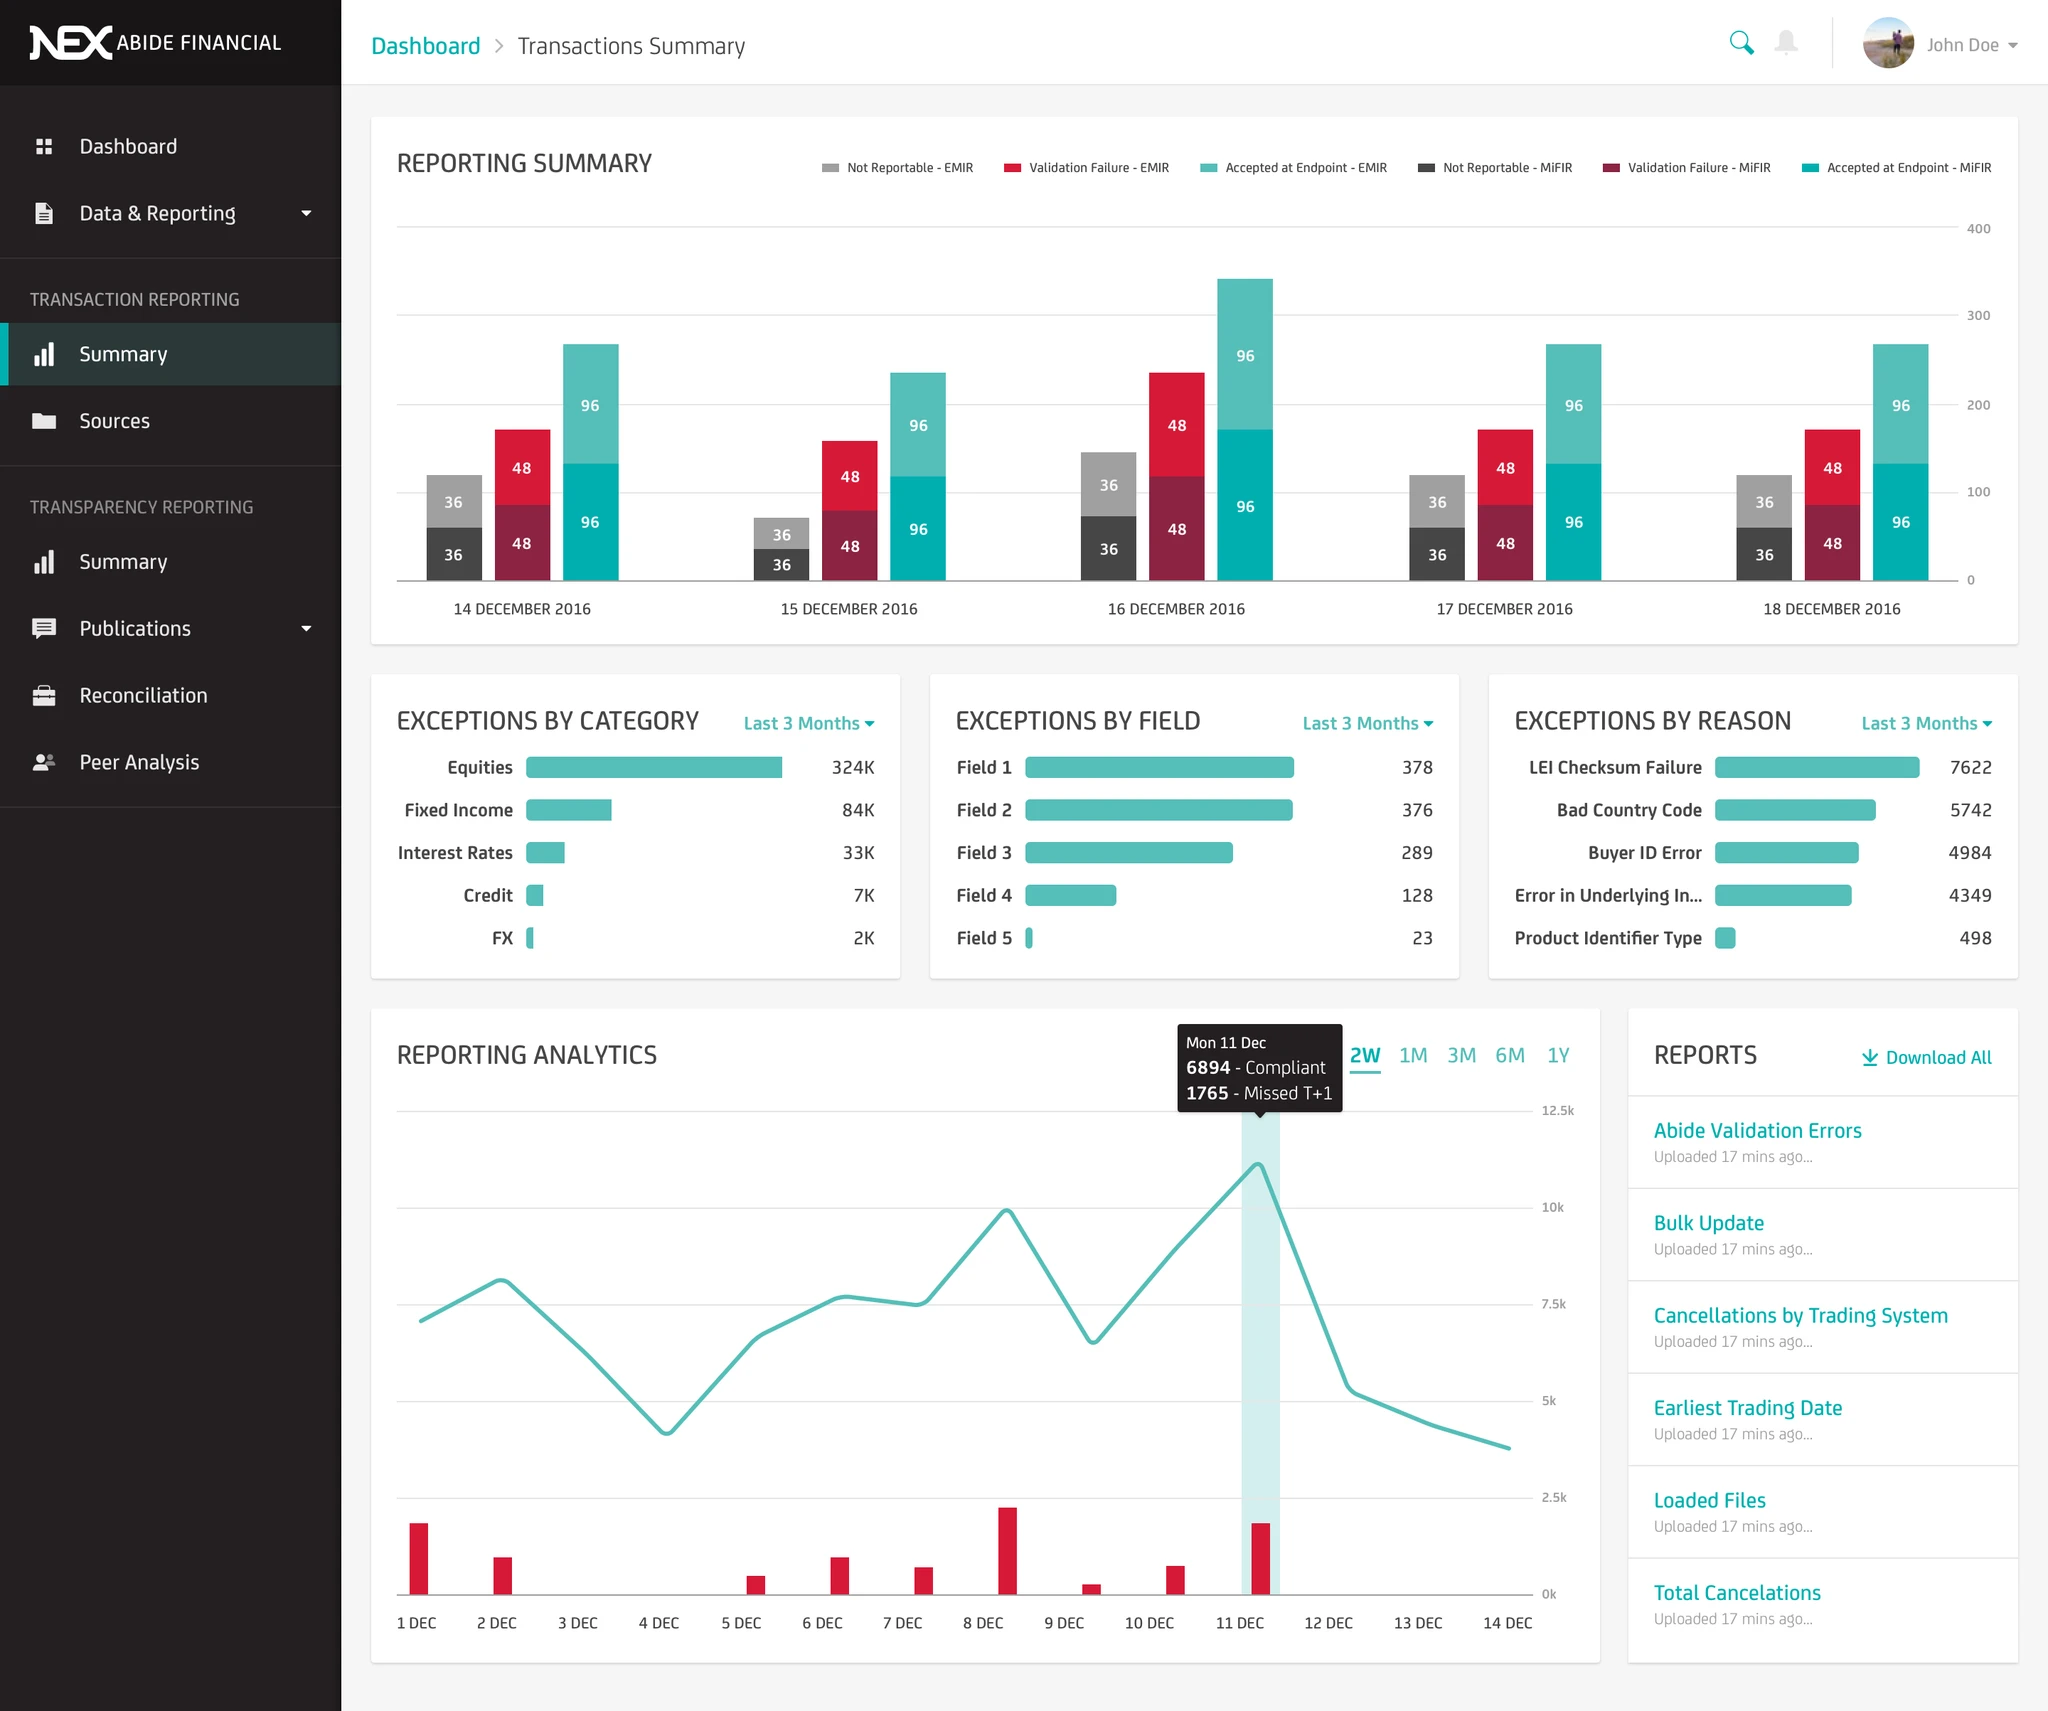Open the Last 3 Months filter for Exceptions by Category
This screenshot has height=1711, width=2048.
(x=808, y=723)
